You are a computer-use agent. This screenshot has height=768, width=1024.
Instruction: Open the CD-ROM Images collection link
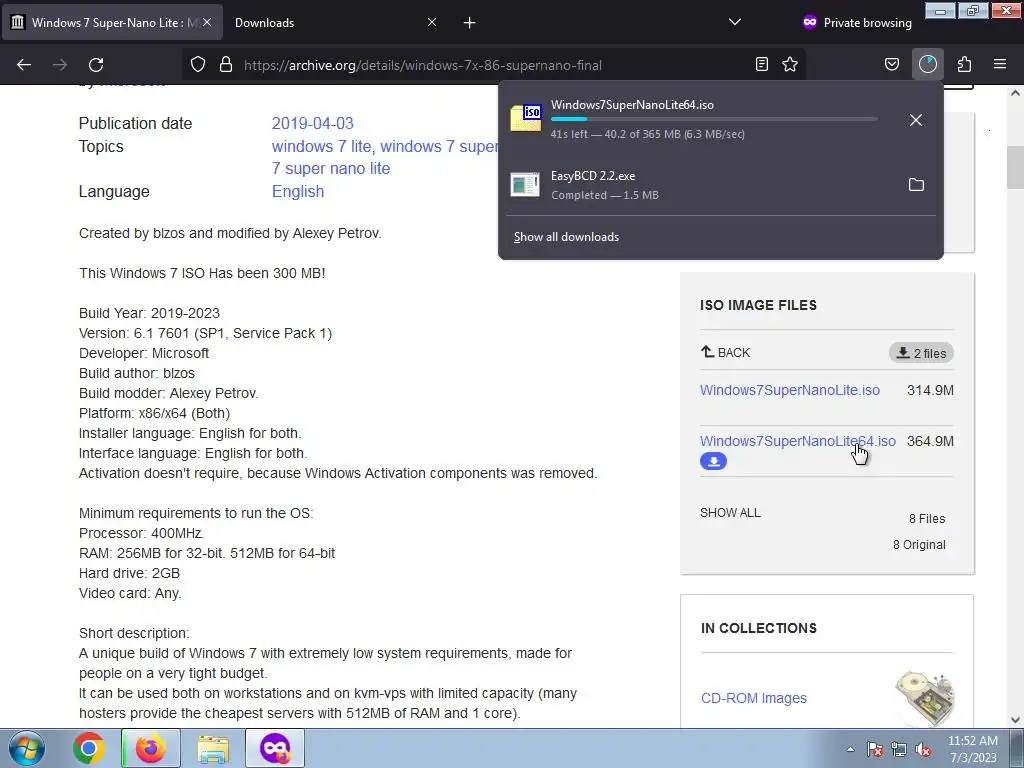754,698
